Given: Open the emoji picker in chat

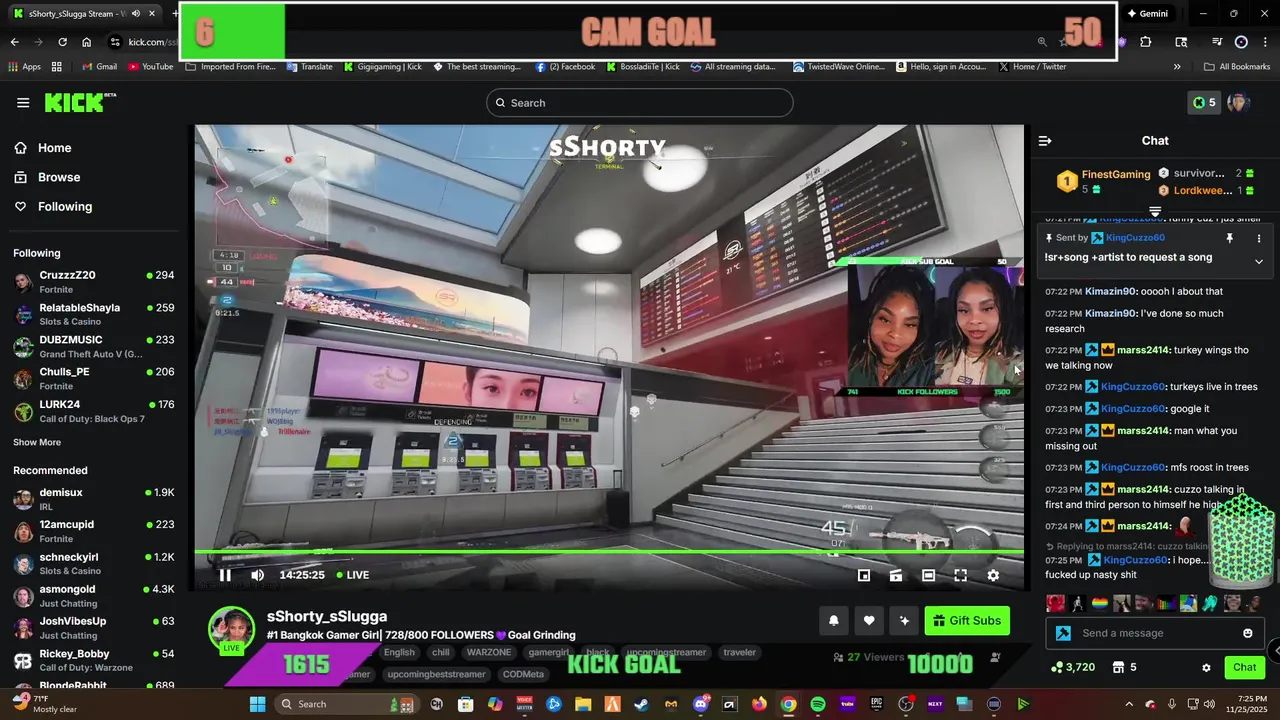Looking at the screenshot, I should click(1248, 633).
